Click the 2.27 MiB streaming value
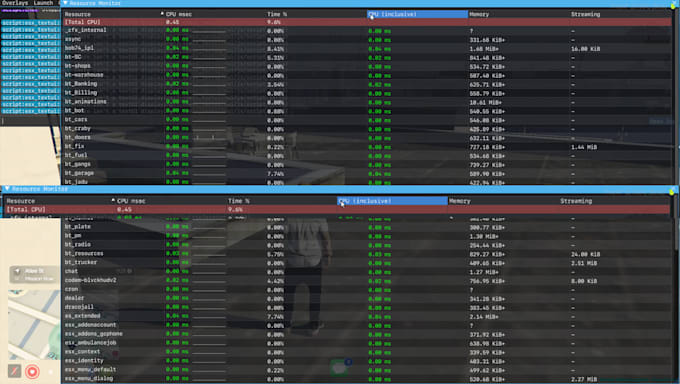 coord(584,379)
